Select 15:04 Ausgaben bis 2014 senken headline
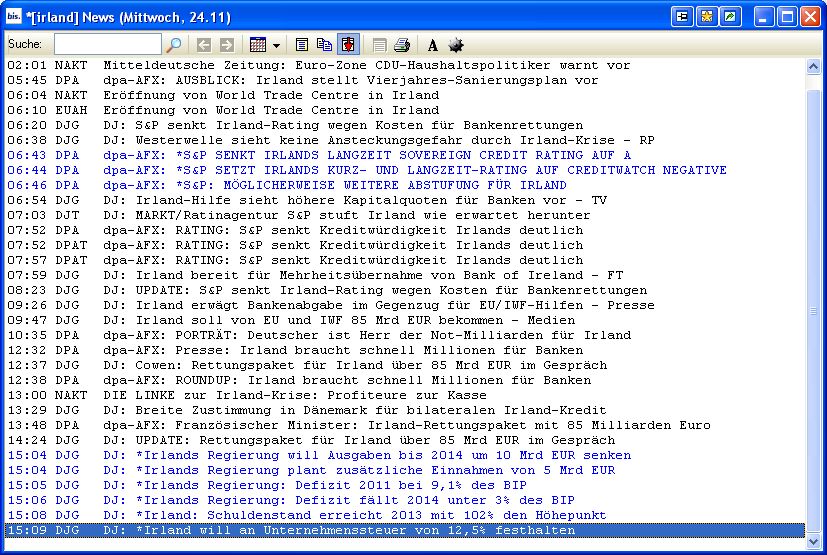The image size is (827, 555). tap(405, 455)
